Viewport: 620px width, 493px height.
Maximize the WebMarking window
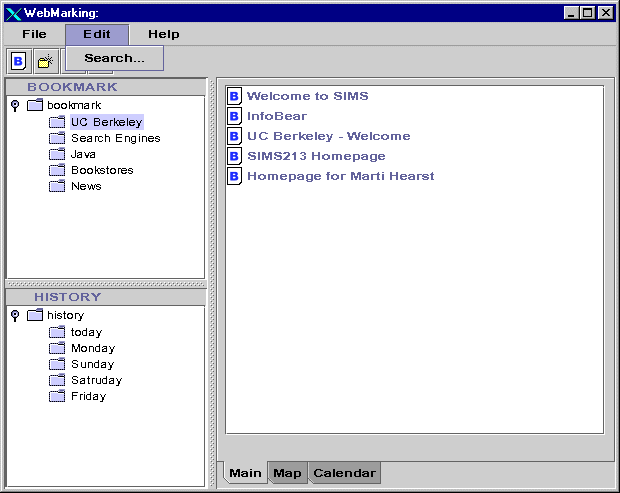tap(588, 13)
